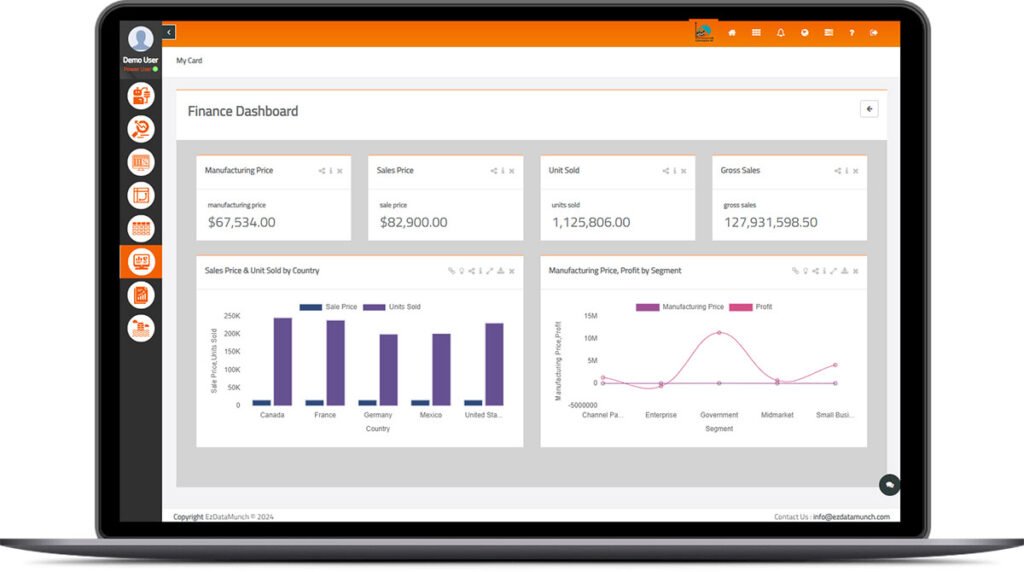Viewport: 1024px width, 572px height.
Task: Click the EzDataMunch logo in header
Action: click(x=704, y=32)
